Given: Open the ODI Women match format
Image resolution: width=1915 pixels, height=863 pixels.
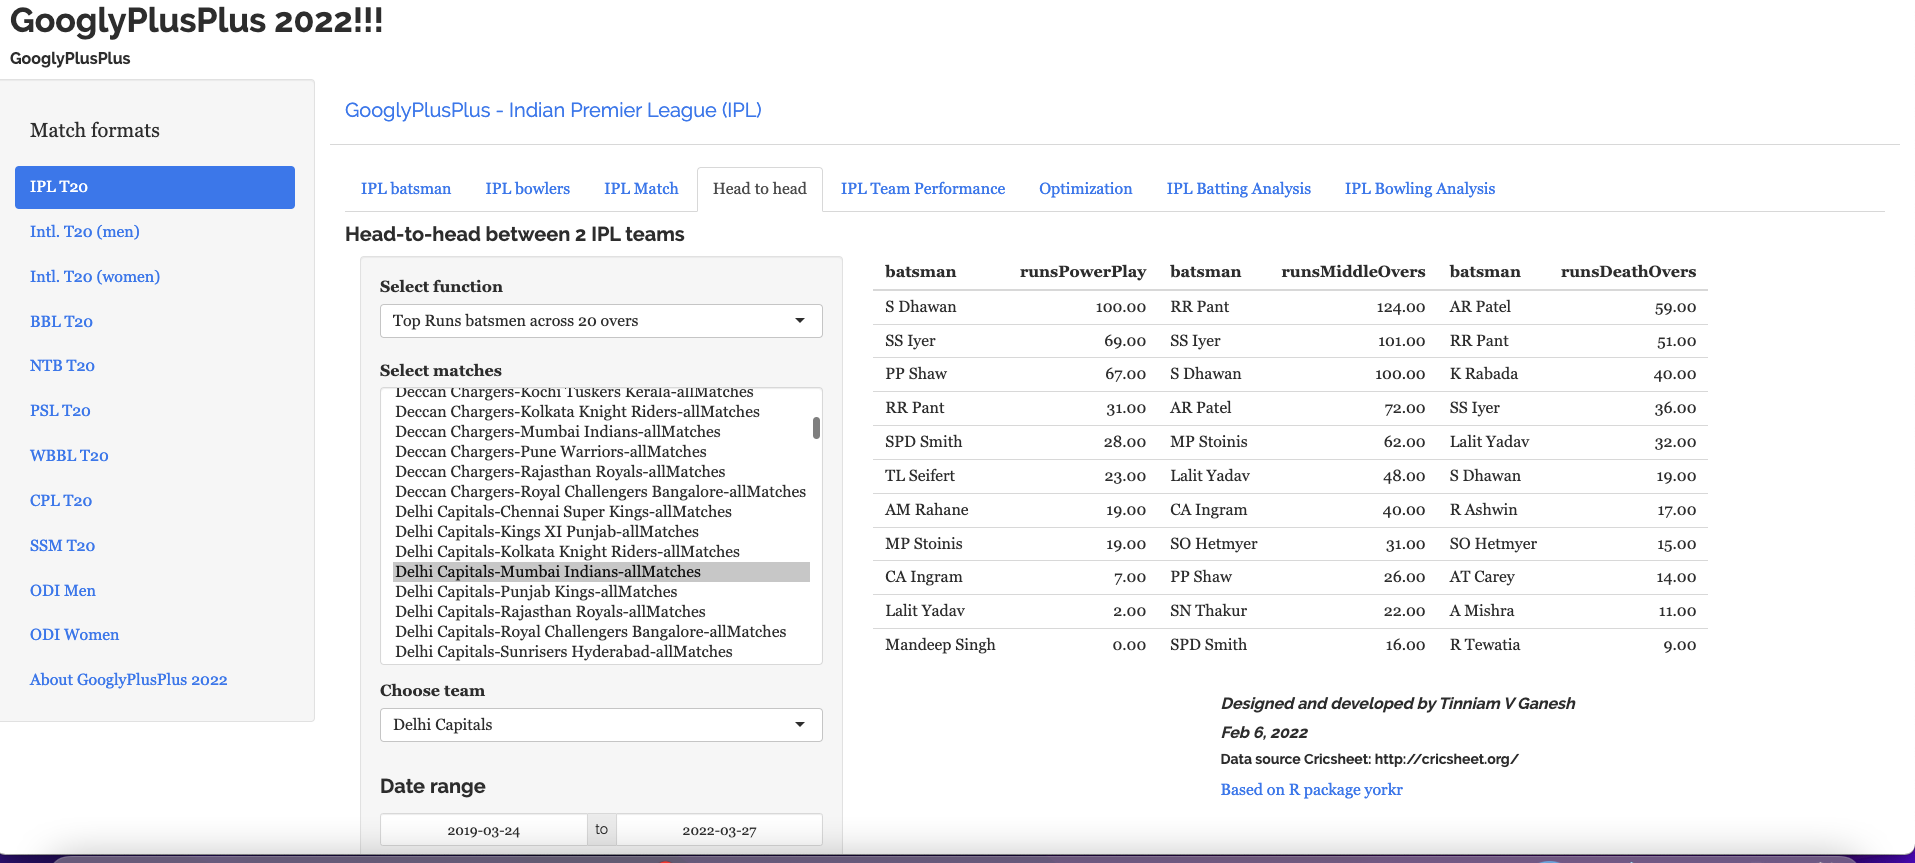Looking at the screenshot, I should (x=74, y=635).
